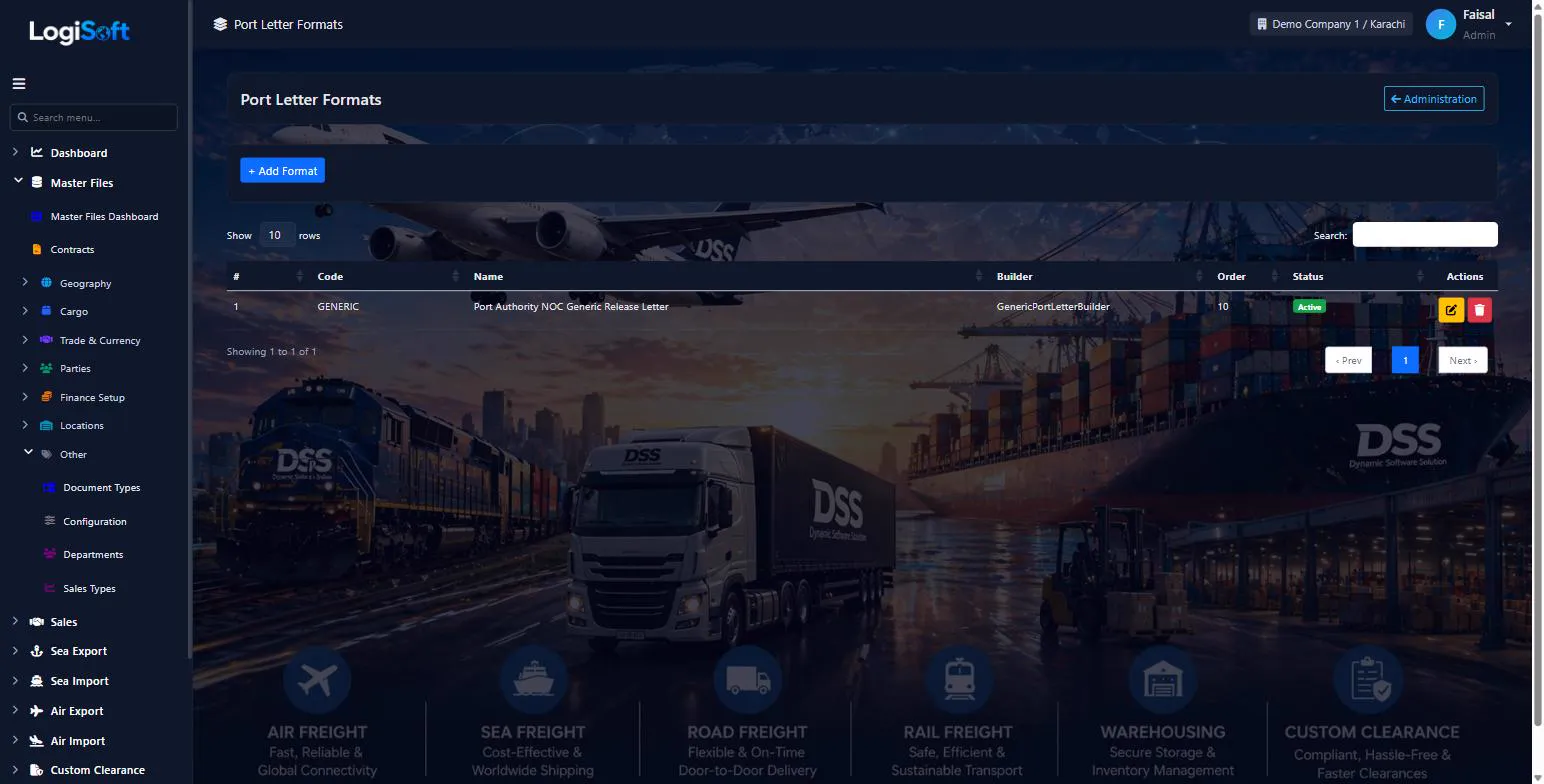Open the Contracts menu item
This screenshot has width=1544, height=784.
coord(72,249)
